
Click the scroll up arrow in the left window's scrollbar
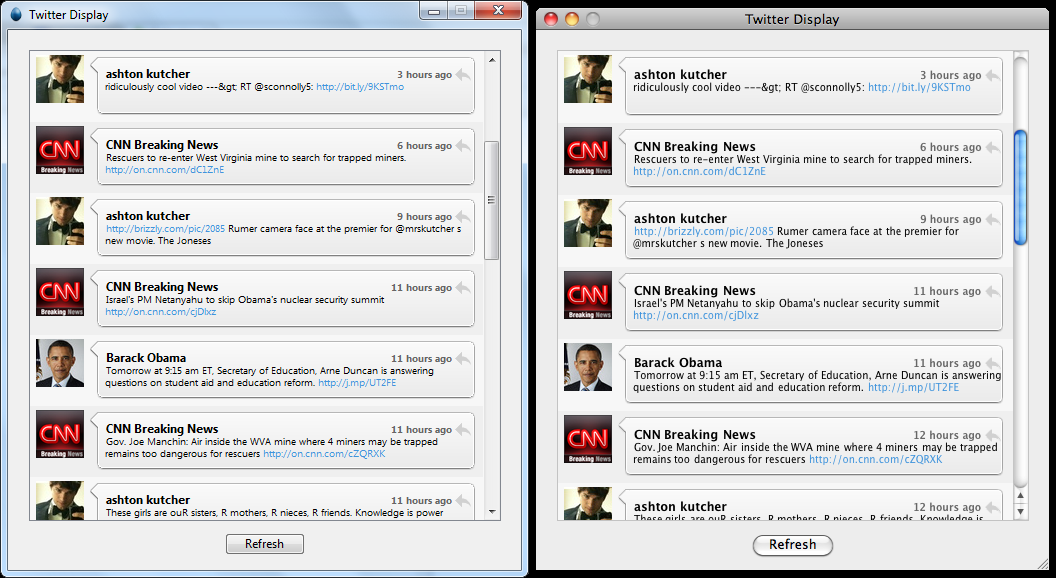pos(491,60)
